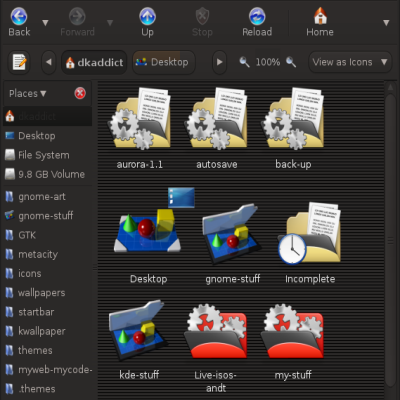Select the Live-isos-andt folder icon
This screenshot has height=400, width=400.
216,331
